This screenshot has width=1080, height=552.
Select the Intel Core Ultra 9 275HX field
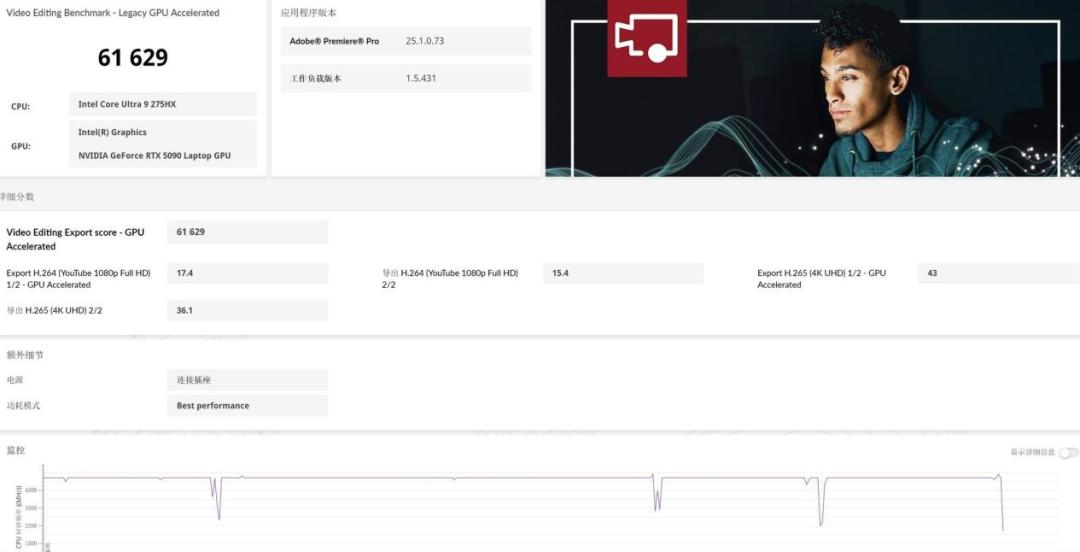[163, 104]
